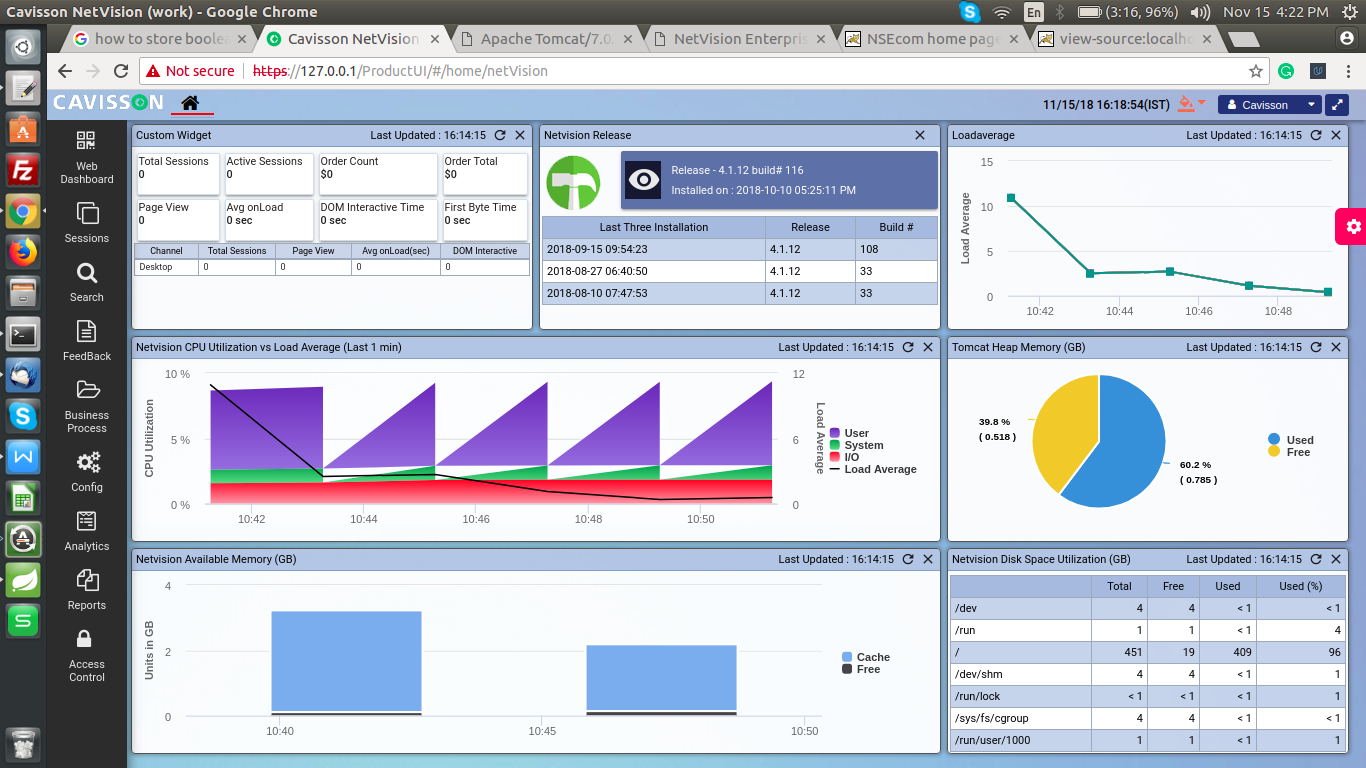
Task: Toggle the Used slice in the Tomcat legend
Action: [1291, 440]
